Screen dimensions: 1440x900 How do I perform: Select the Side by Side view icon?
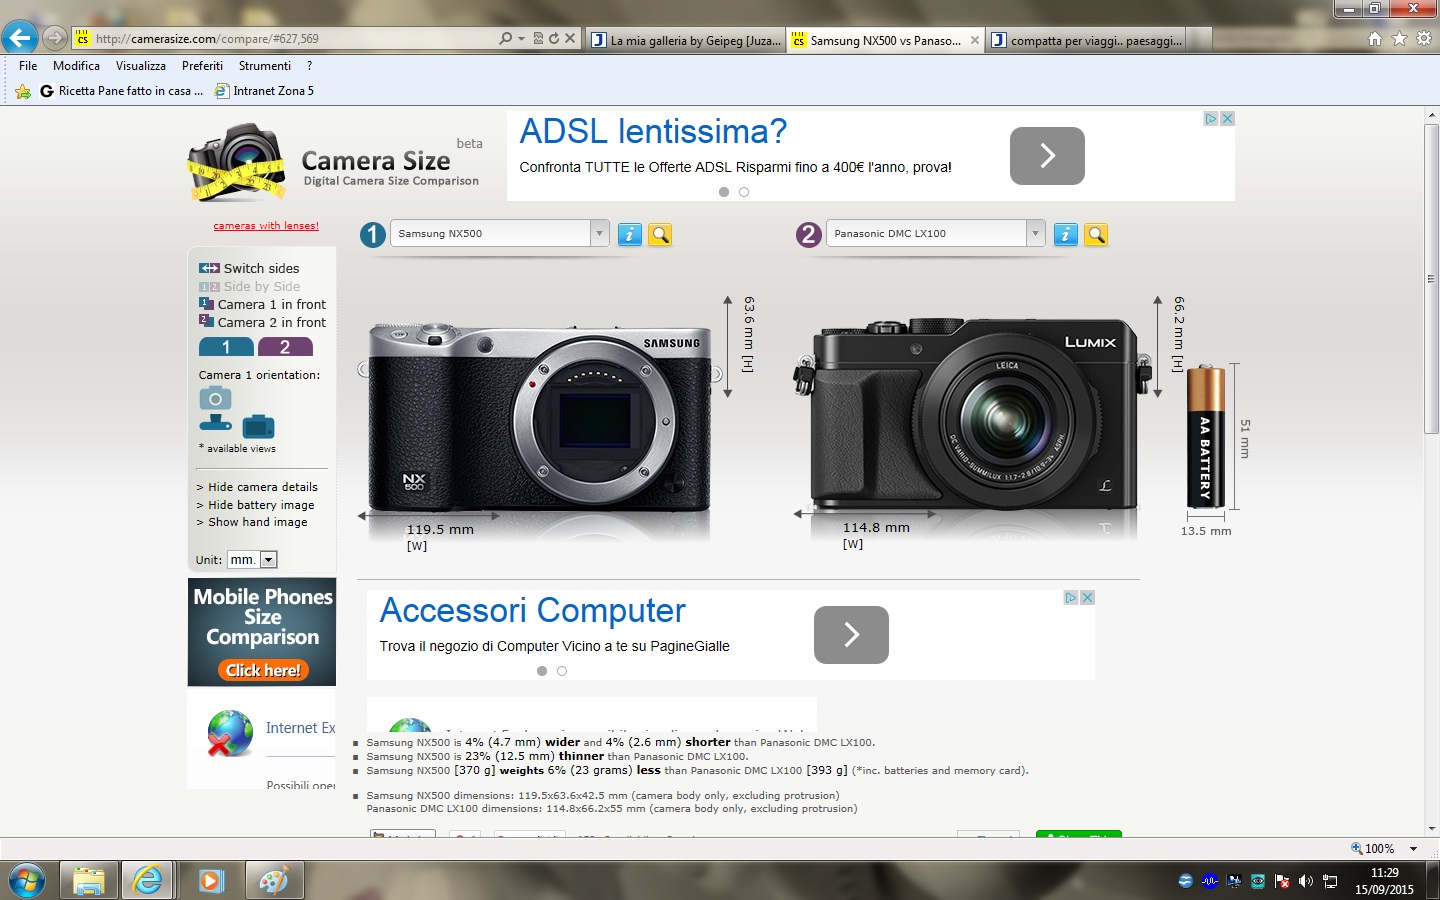click(x=209, y=286)
